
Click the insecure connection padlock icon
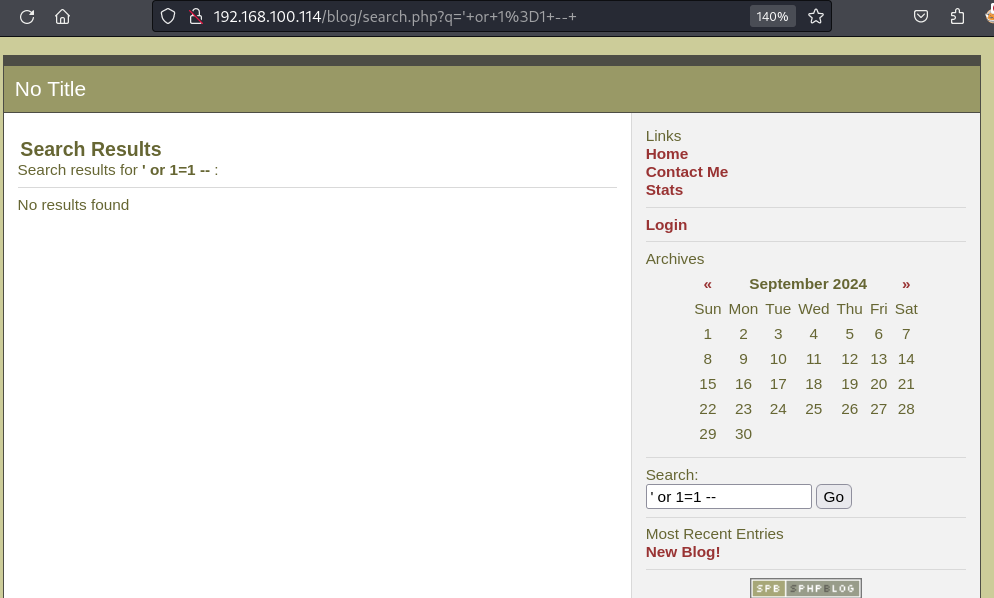196,16
